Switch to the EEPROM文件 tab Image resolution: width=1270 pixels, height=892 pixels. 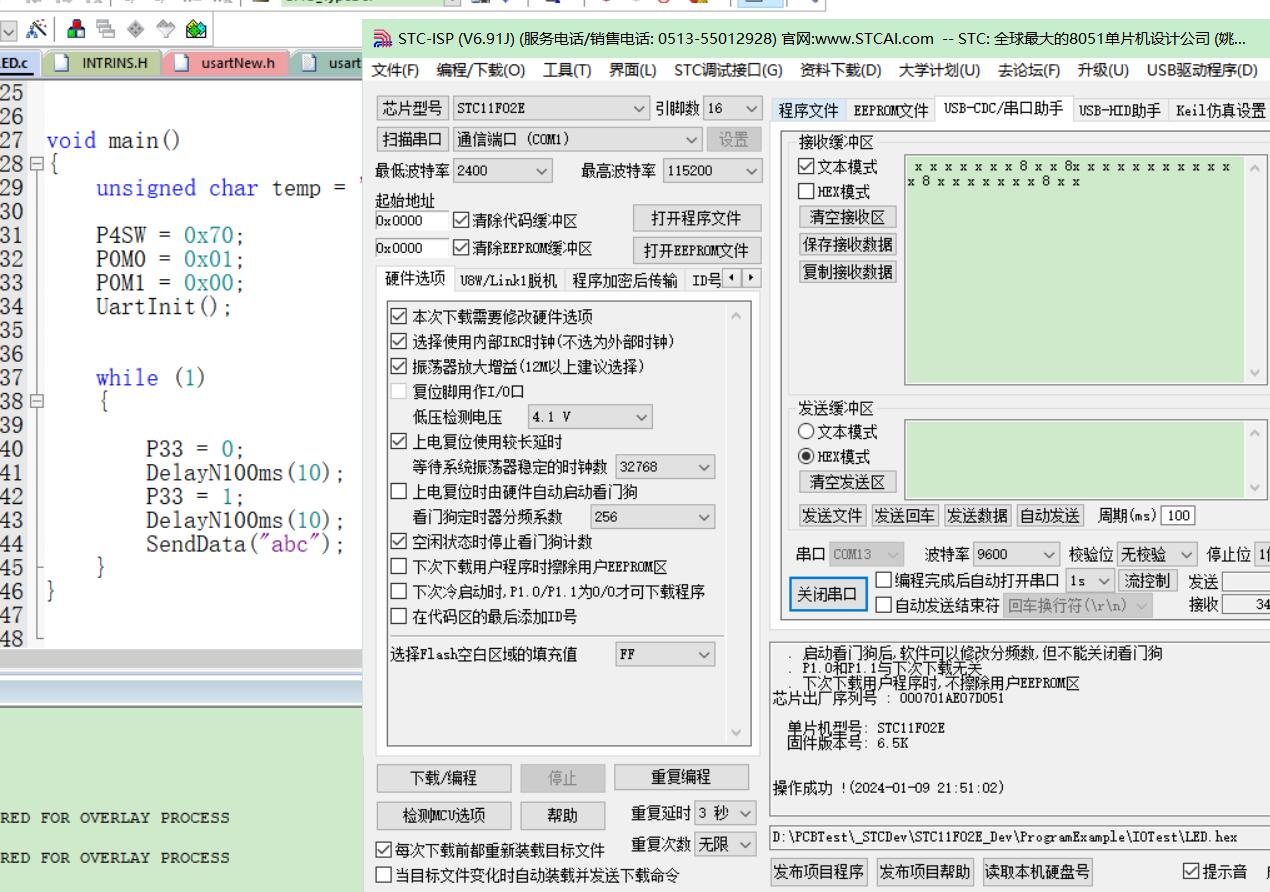pyautogui.click(x=890, y=110)
